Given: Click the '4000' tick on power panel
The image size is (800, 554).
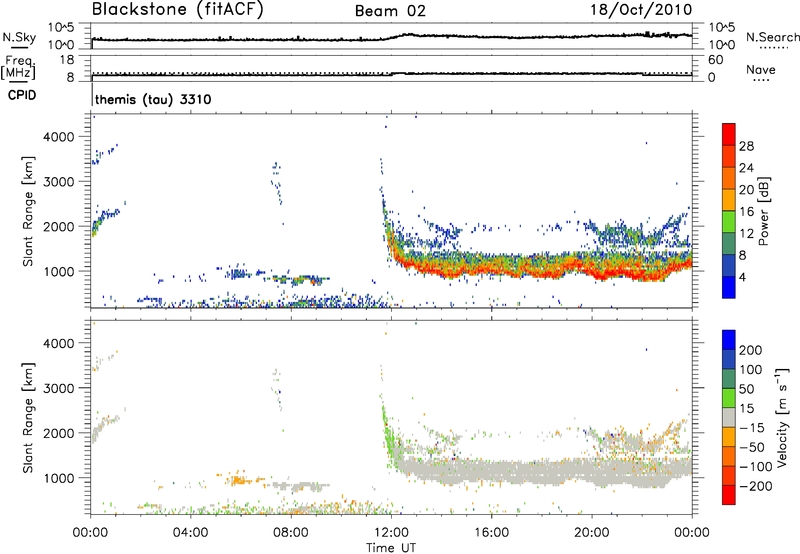Looking at the screenshot, I should point(59,137).
